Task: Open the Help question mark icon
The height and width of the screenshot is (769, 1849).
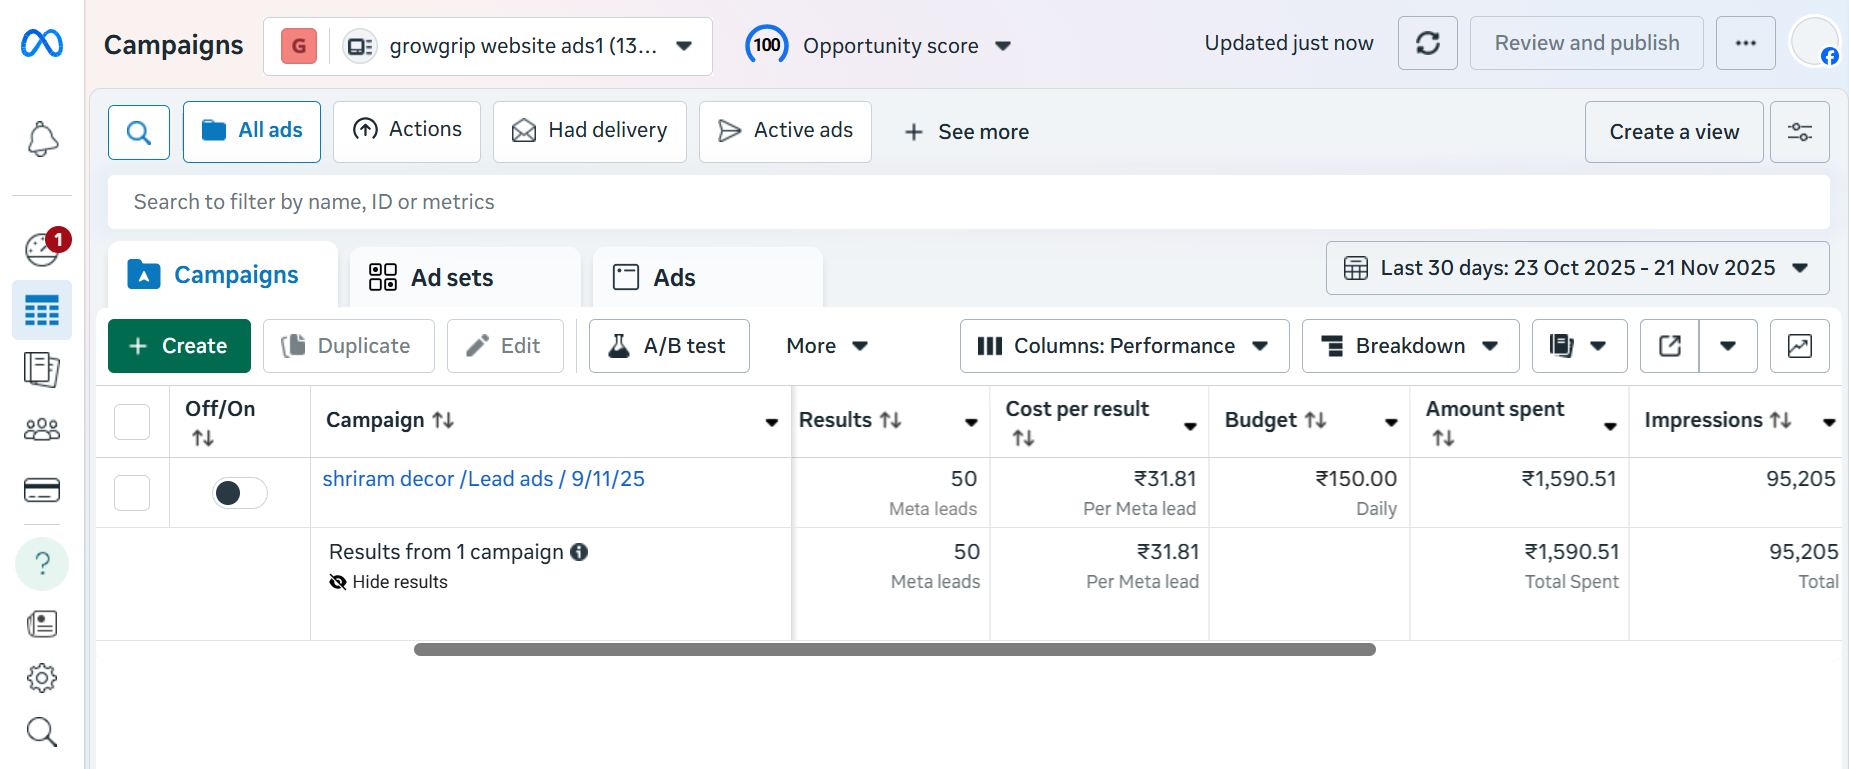Action: (x=42, y=564)
